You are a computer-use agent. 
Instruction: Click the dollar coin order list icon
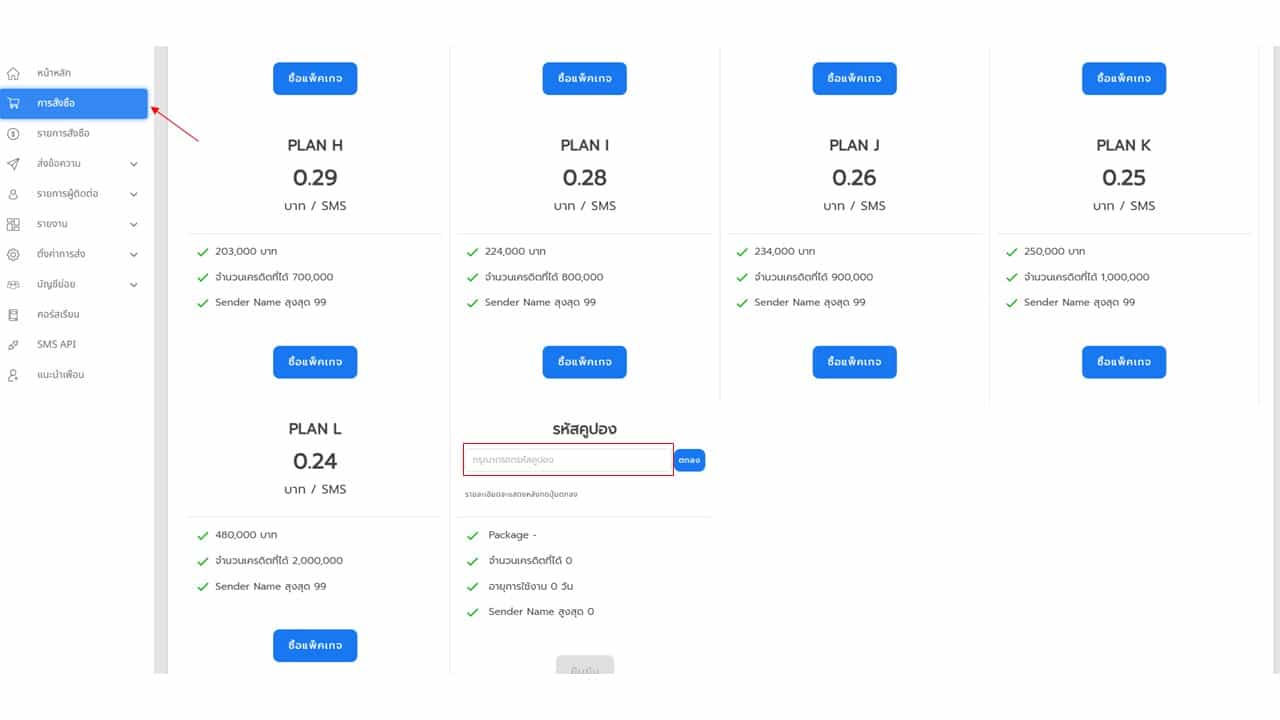(x=13, y=133)
